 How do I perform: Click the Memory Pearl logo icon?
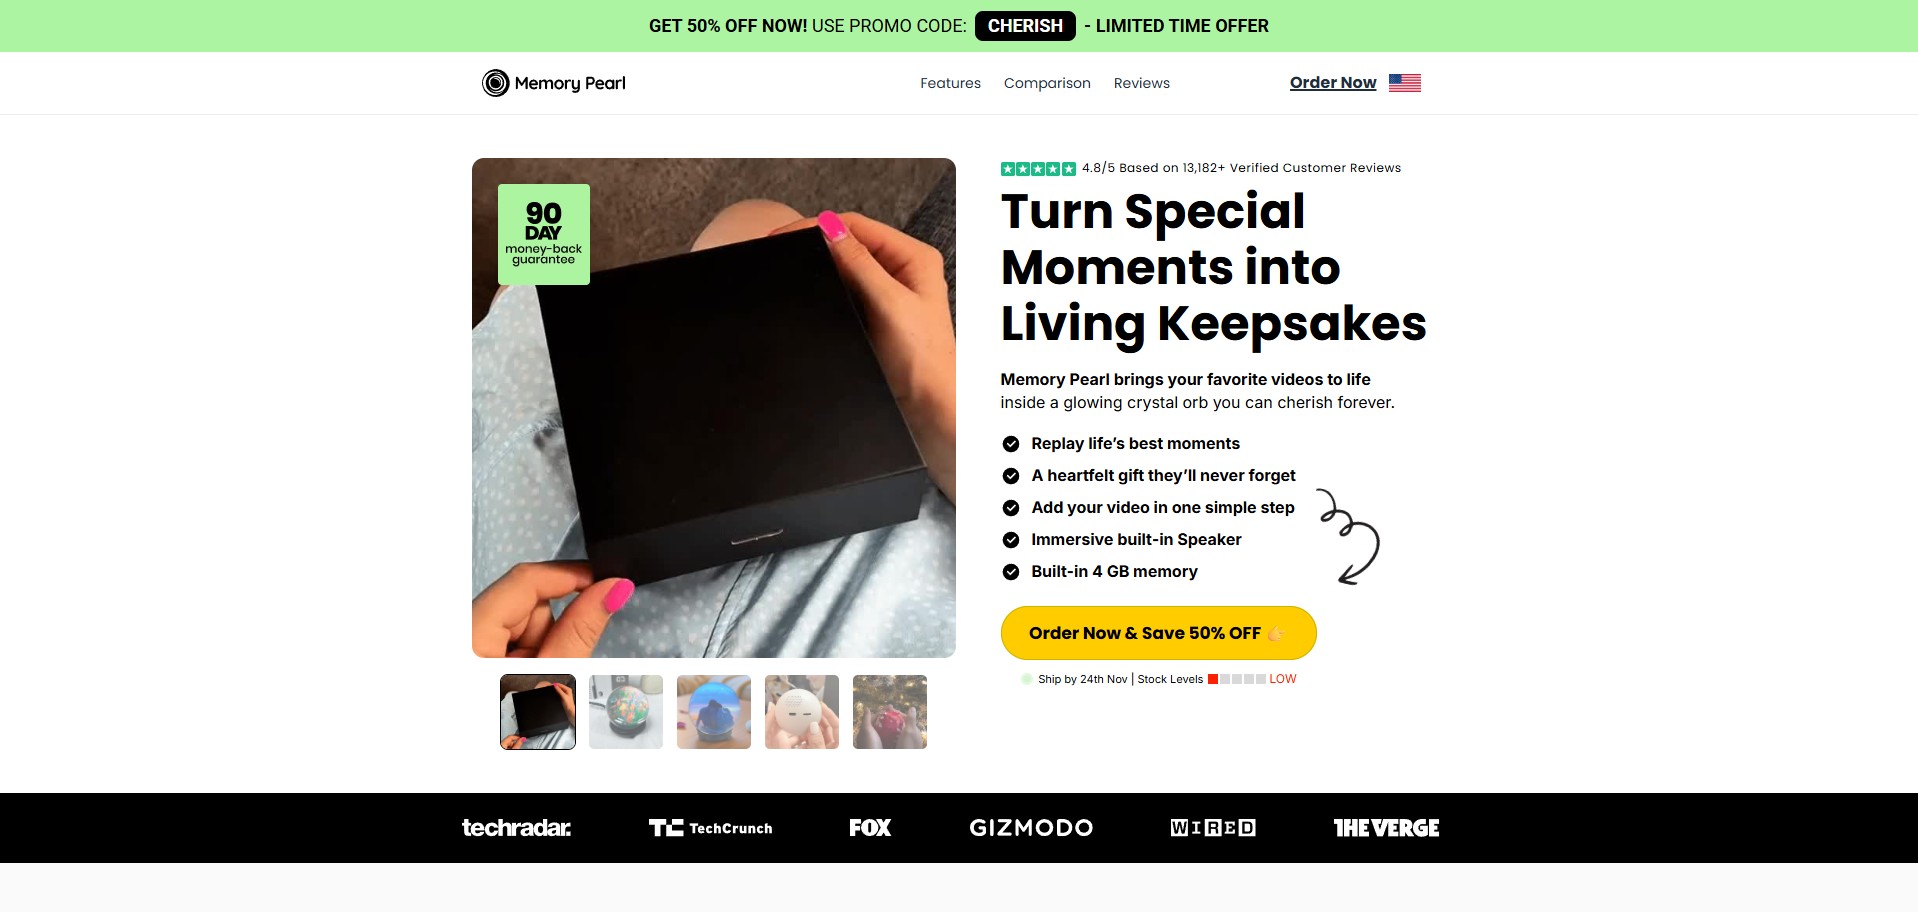coord(495,83)
